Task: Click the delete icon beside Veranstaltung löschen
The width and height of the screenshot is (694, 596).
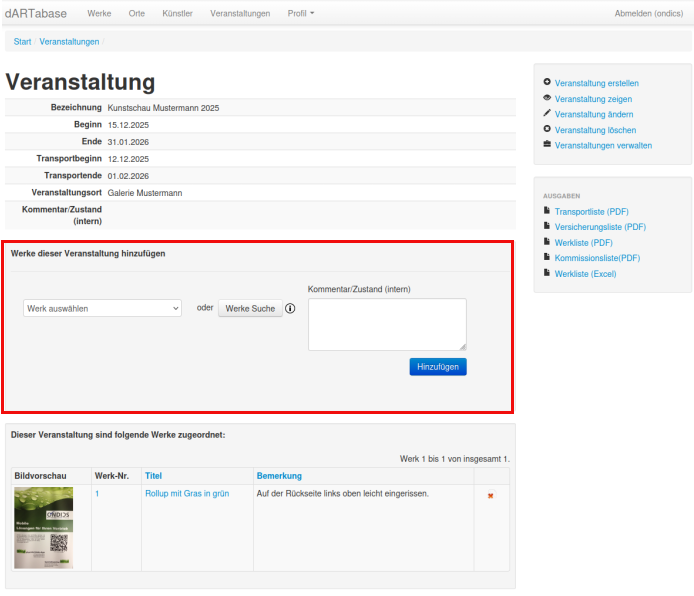Action: click(x=546, y=130)
